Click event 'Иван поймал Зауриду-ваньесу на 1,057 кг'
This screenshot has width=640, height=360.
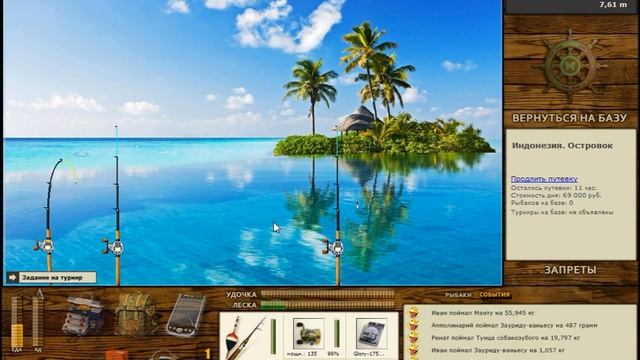click(x=498, y=350)
